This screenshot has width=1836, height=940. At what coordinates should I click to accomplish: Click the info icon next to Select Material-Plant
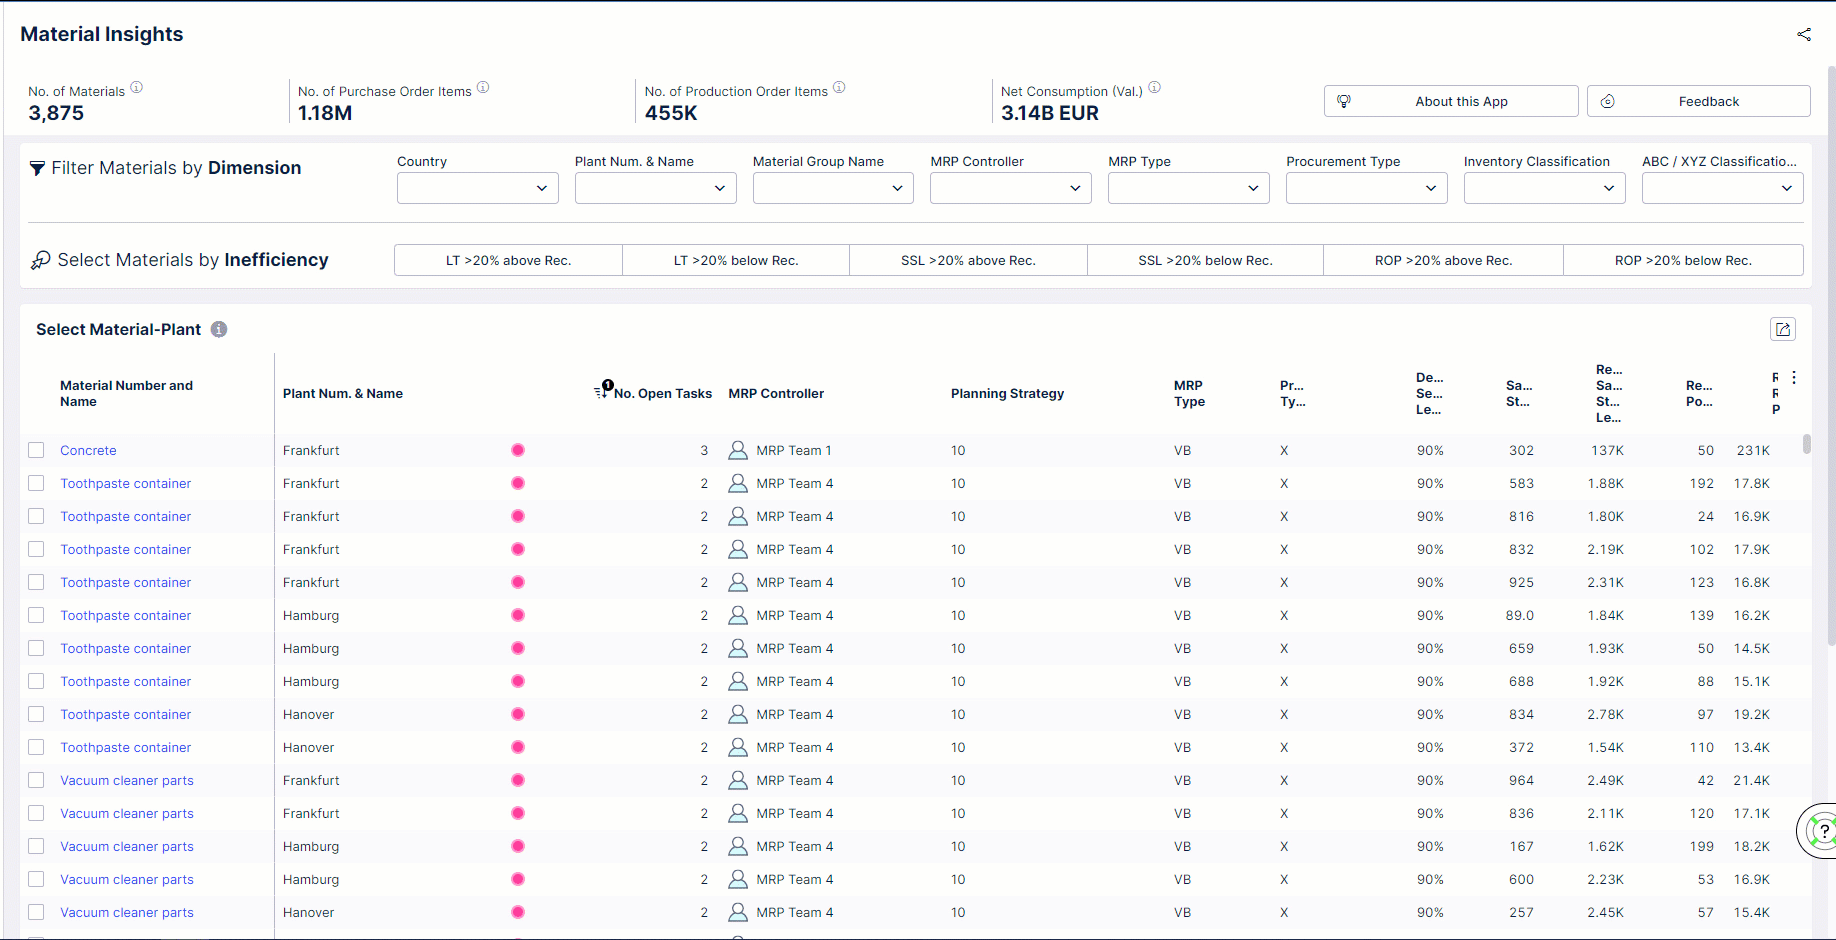click(218, 329)
